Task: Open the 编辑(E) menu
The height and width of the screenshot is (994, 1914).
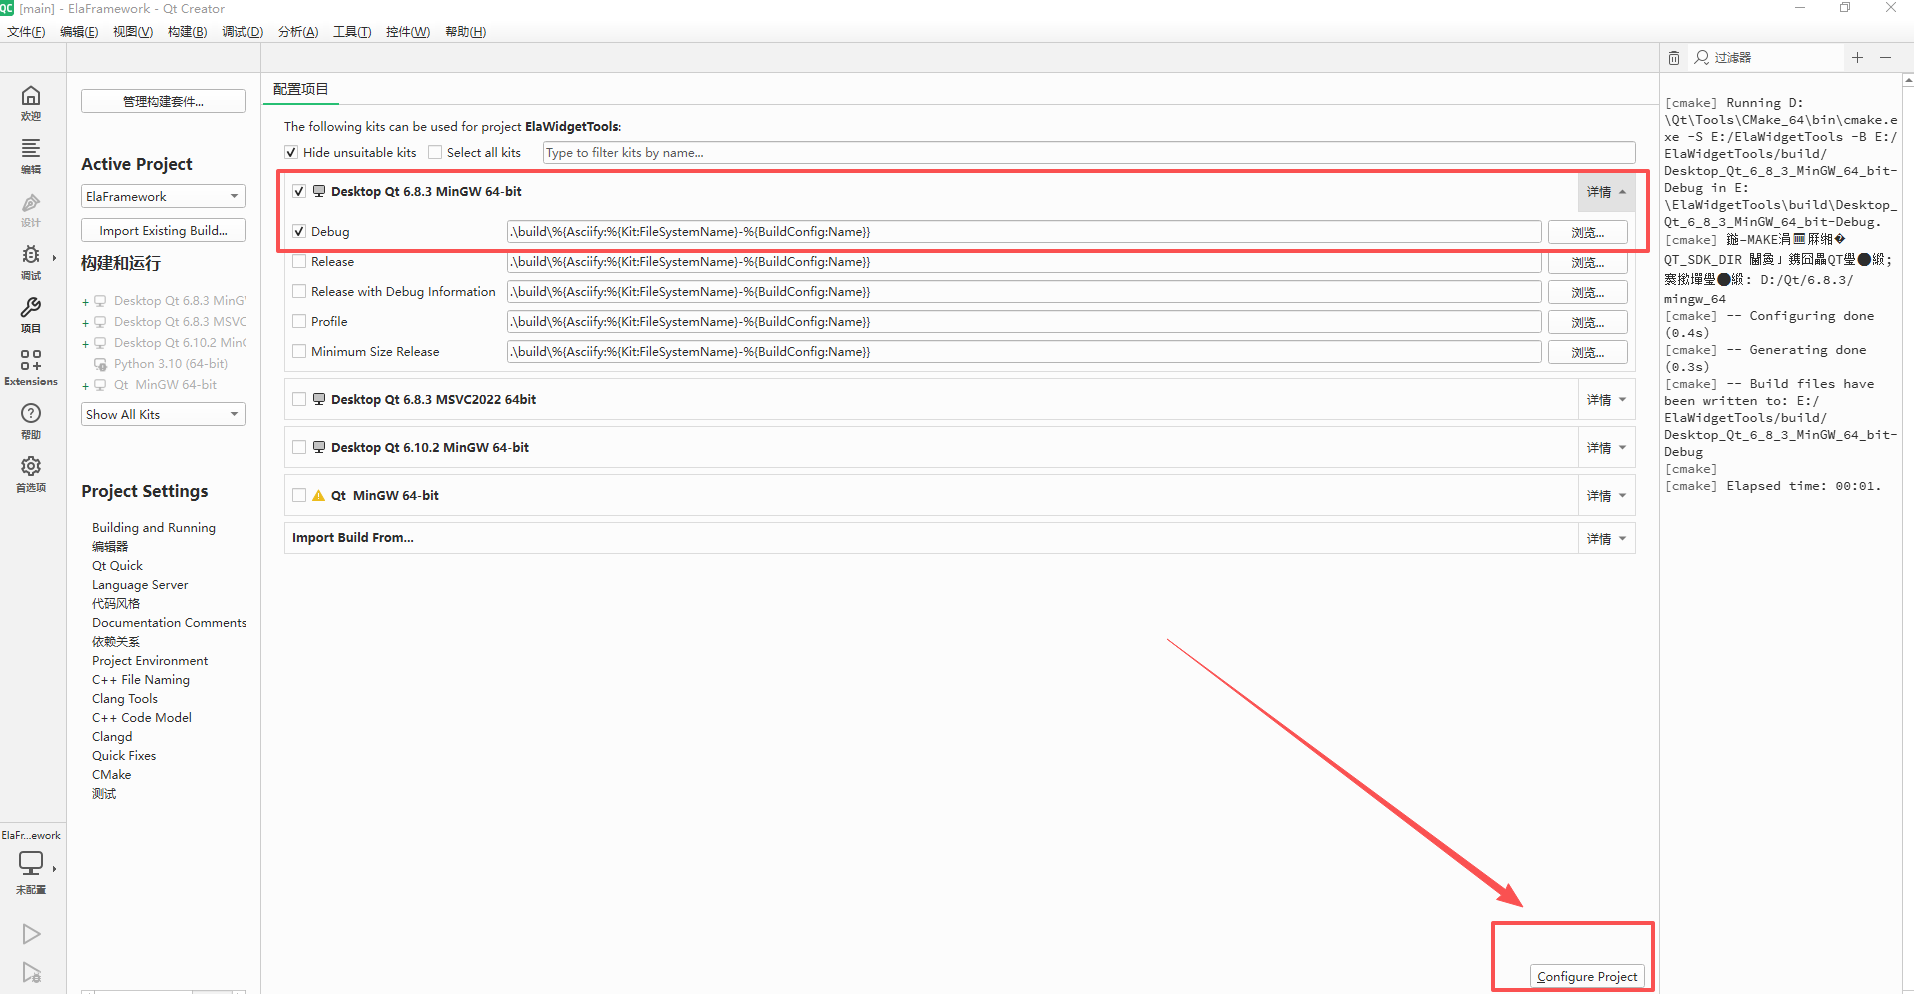Action: click(79, 32)
